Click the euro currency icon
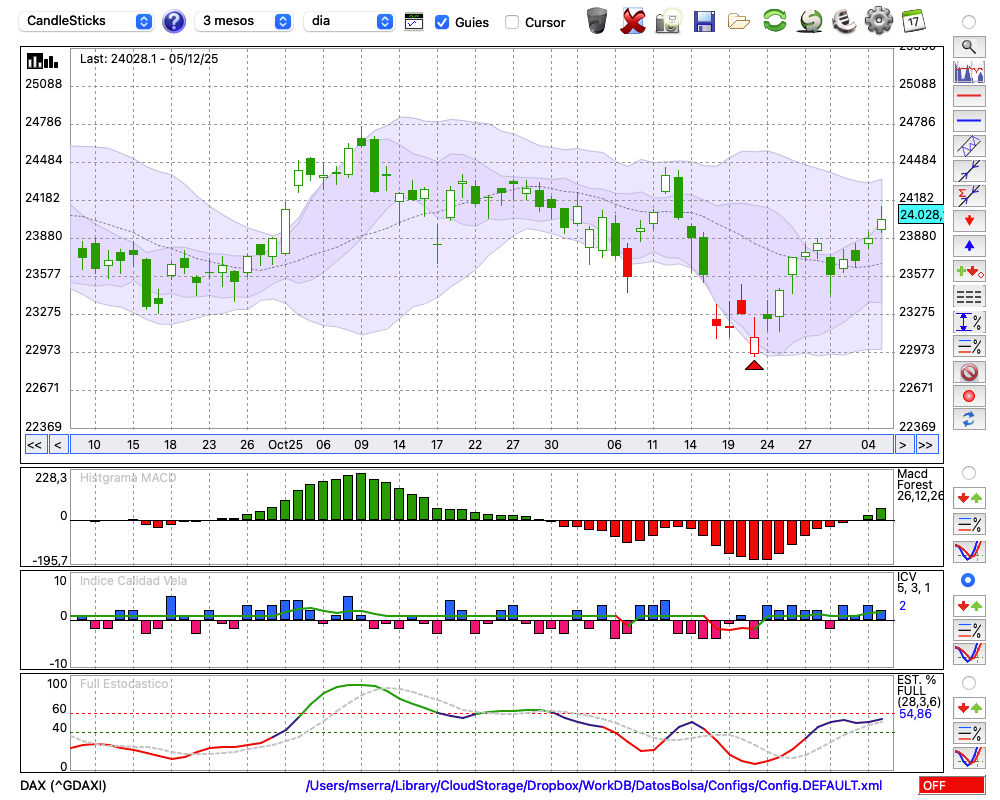This screenshot has width=1000, height=800. click(845, 21)
